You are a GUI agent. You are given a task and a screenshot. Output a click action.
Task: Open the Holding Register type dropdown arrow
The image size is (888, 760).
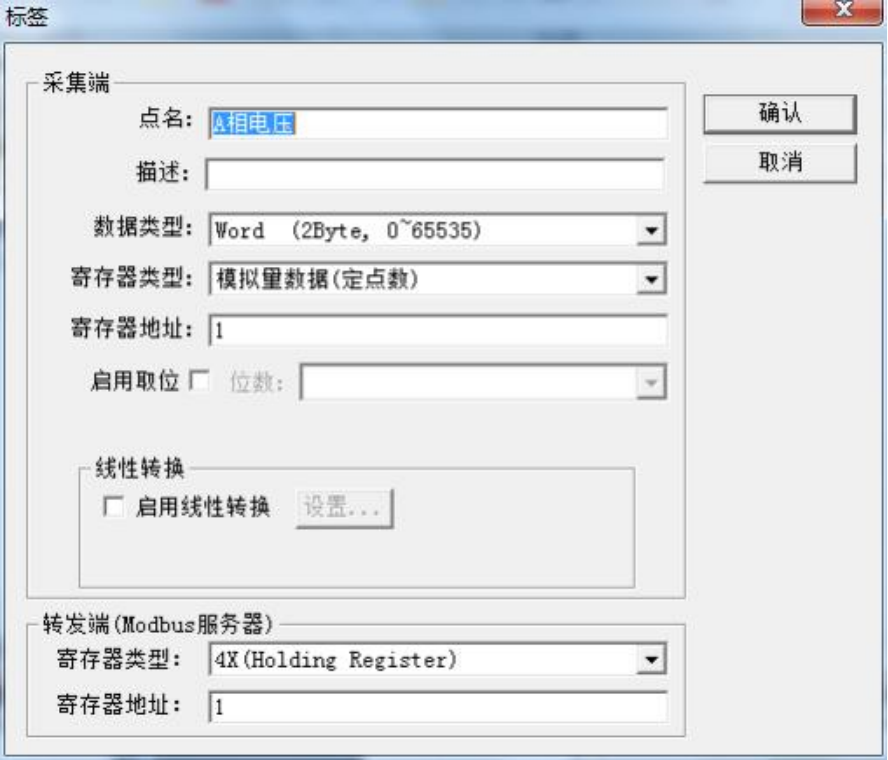click(651, 659)
